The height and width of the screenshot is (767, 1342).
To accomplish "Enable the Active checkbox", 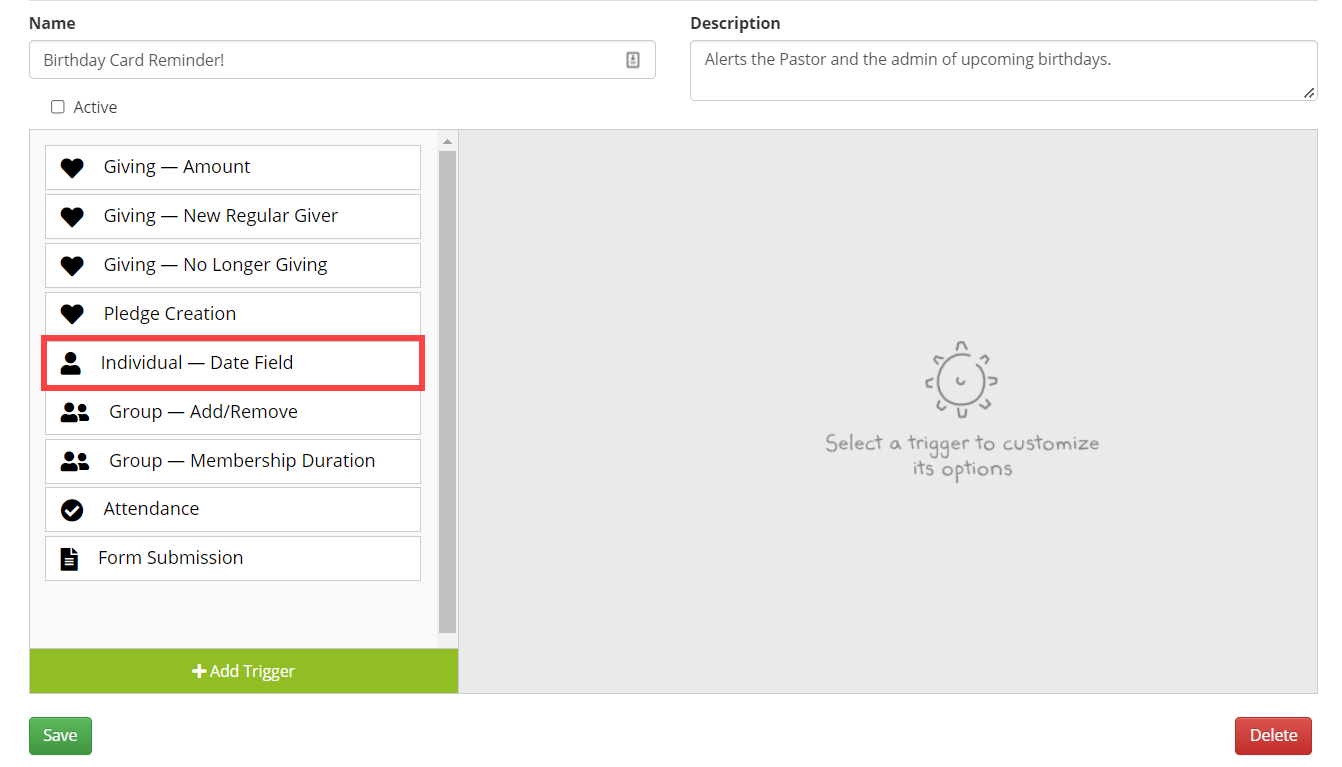I will 58,107.
